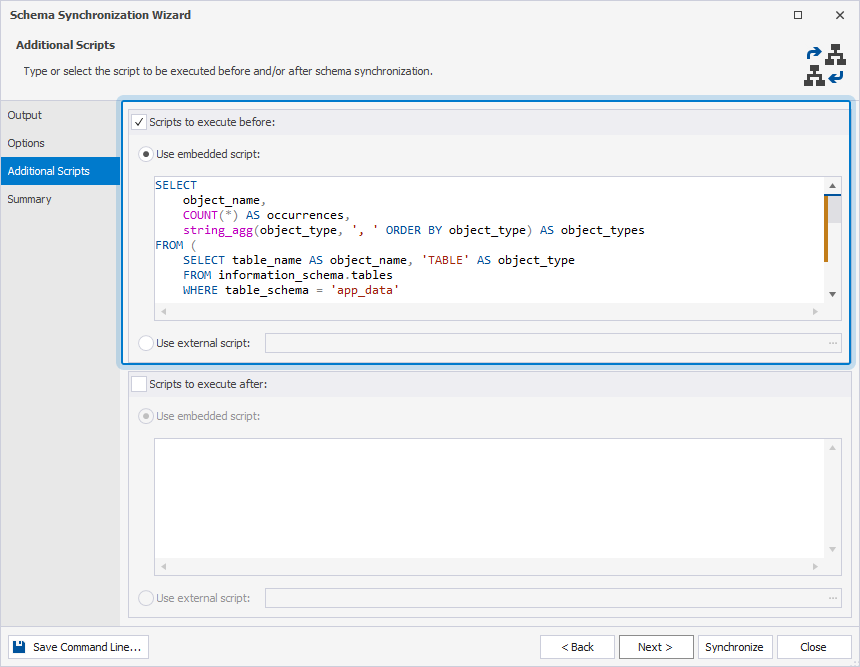Click the Save Command Line button

78,647
